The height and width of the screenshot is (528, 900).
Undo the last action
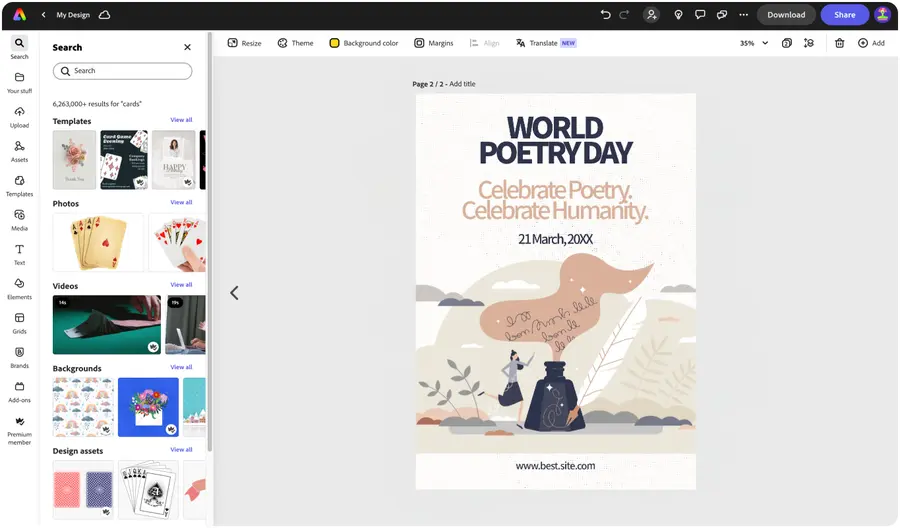[605, 15]
